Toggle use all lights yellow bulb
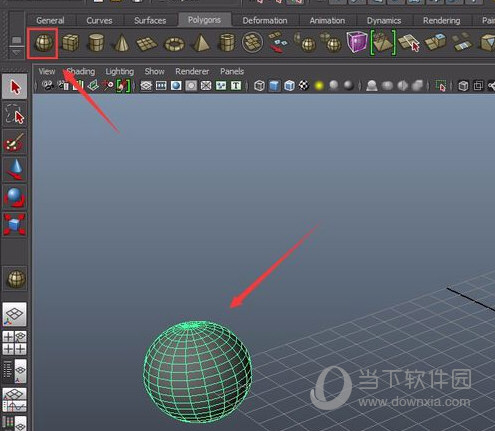 [x=319, y=86]
